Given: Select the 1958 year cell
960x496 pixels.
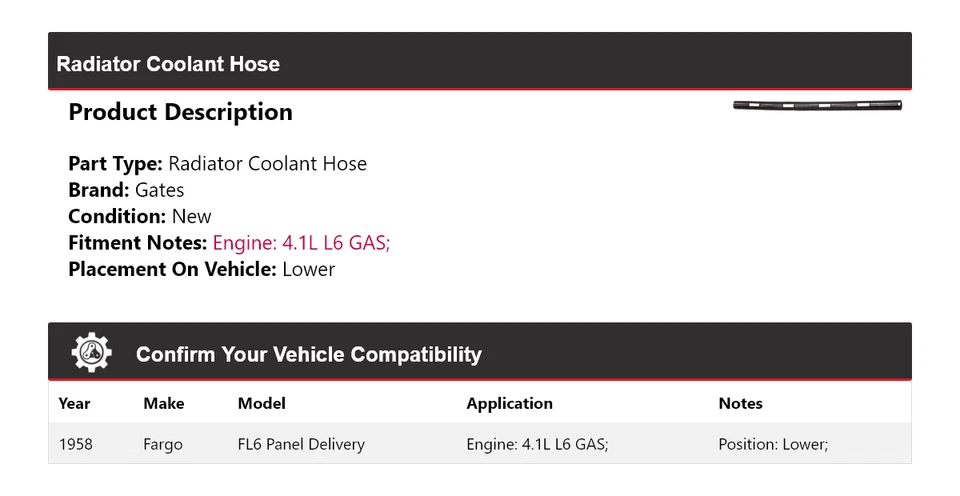Looking at the screenshot, I should click(75, 444).
